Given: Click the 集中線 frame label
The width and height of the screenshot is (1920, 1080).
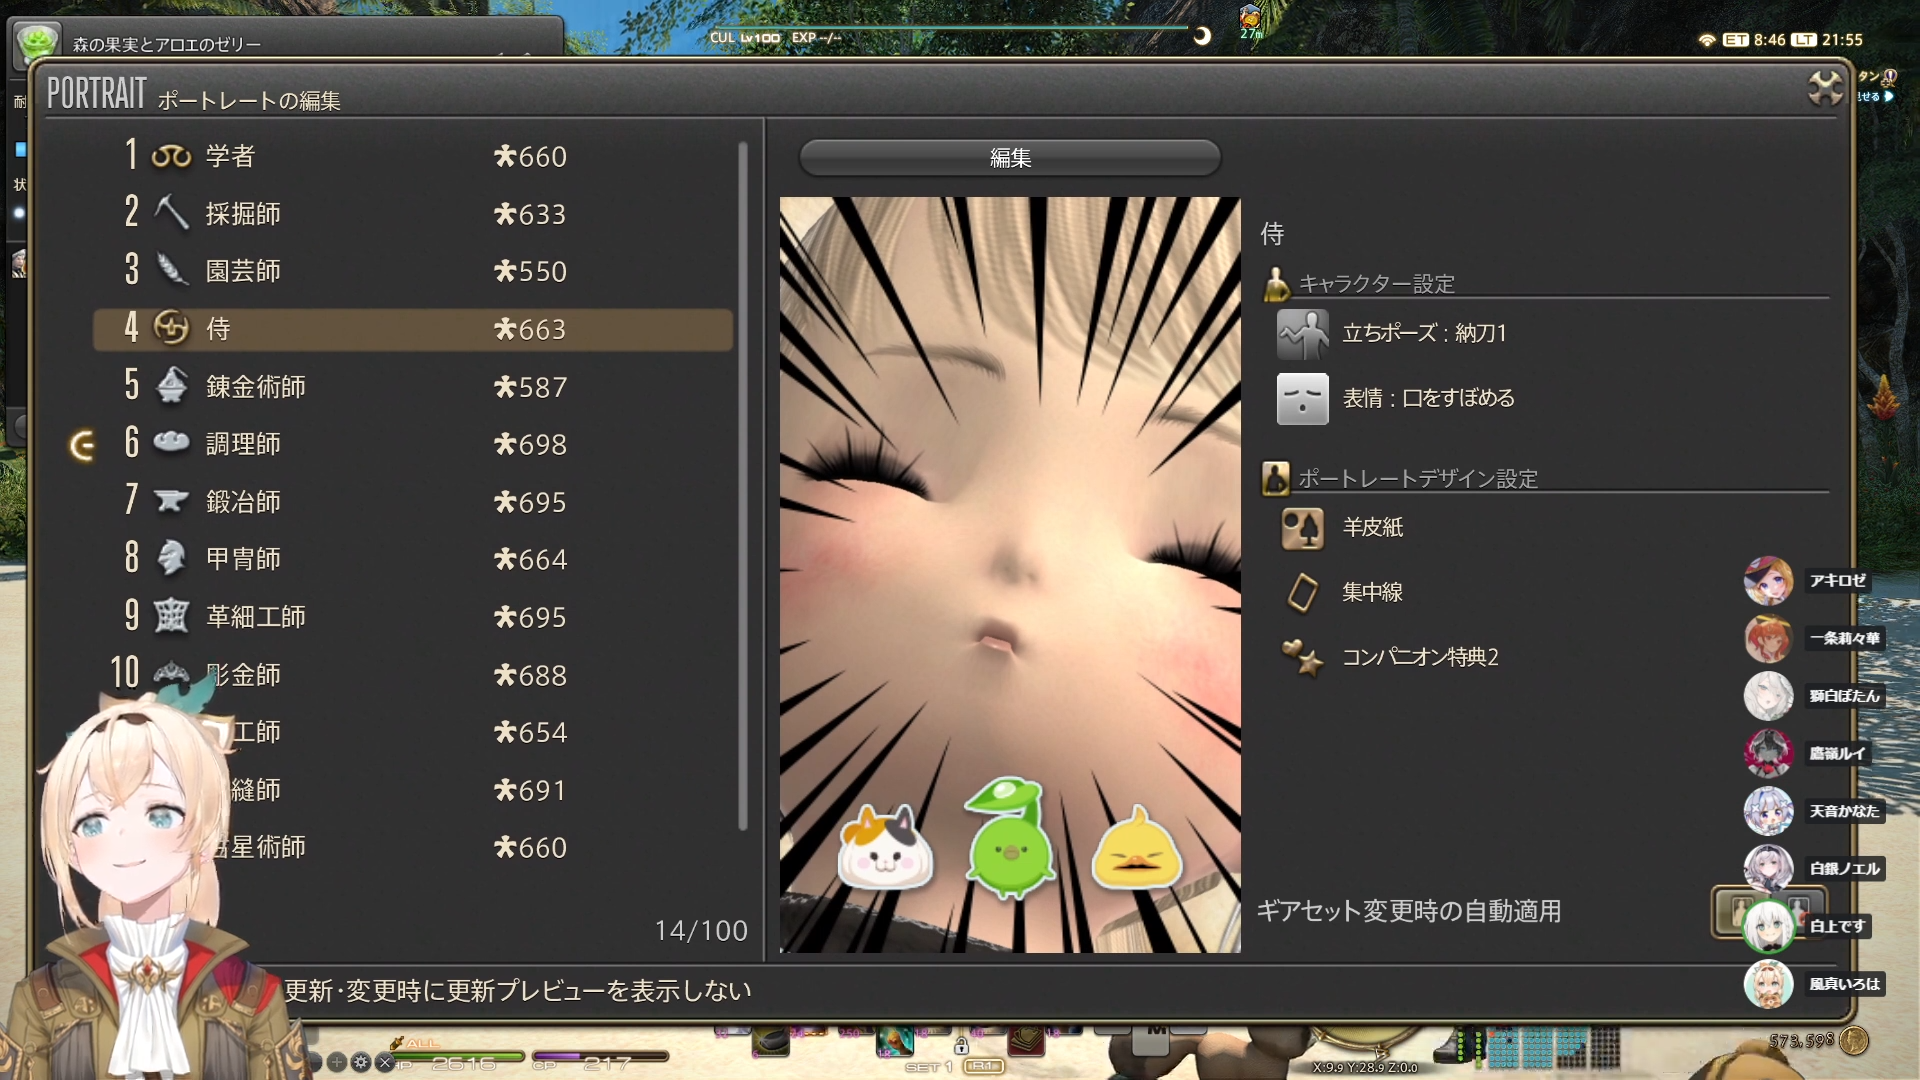Looking at the screenshot, I should [1372, 592].
